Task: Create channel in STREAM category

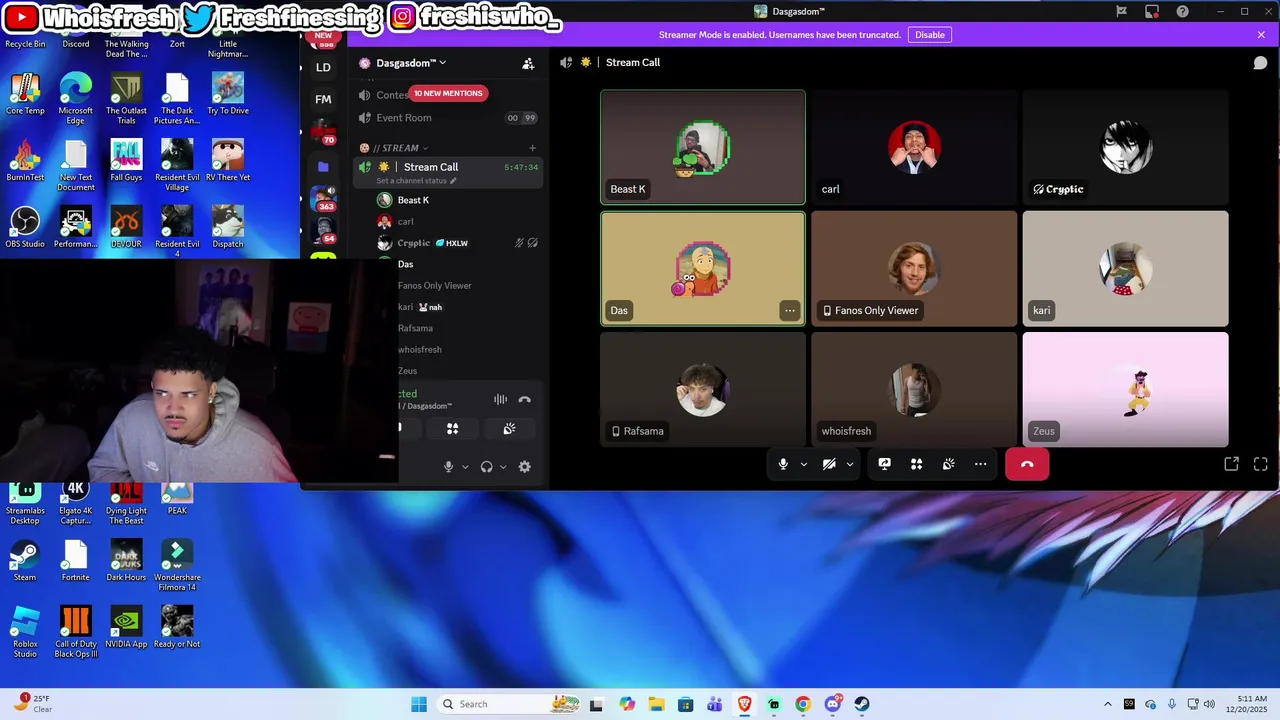Action: coord(532,148)
